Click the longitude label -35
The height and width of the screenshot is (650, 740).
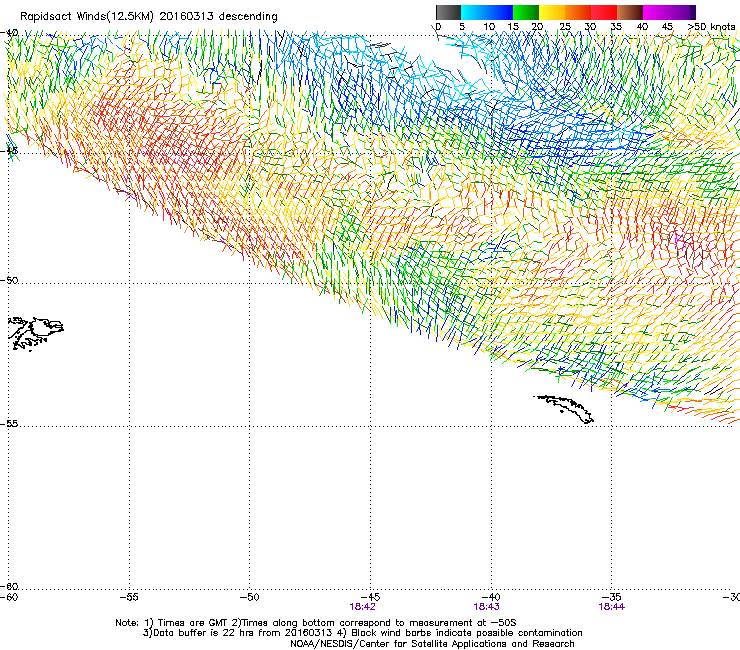[x=612, y=597]
